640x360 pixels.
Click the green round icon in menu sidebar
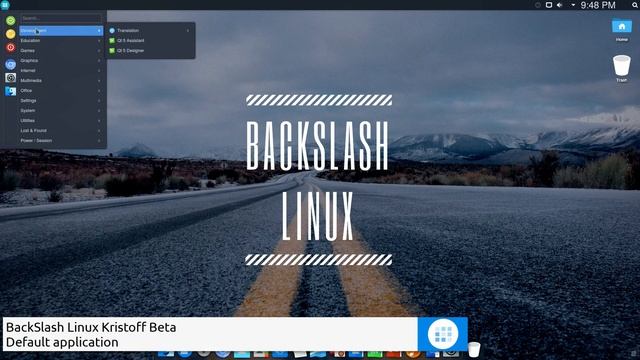pos(11,20)
